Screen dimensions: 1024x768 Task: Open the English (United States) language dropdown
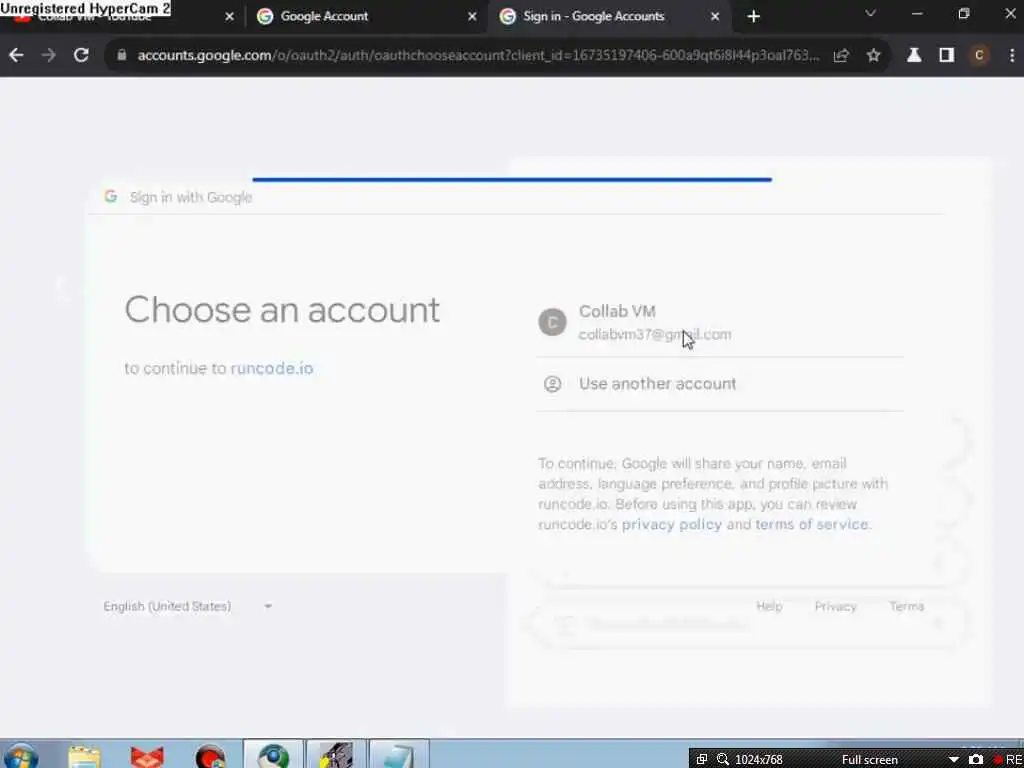click(188, 607)
